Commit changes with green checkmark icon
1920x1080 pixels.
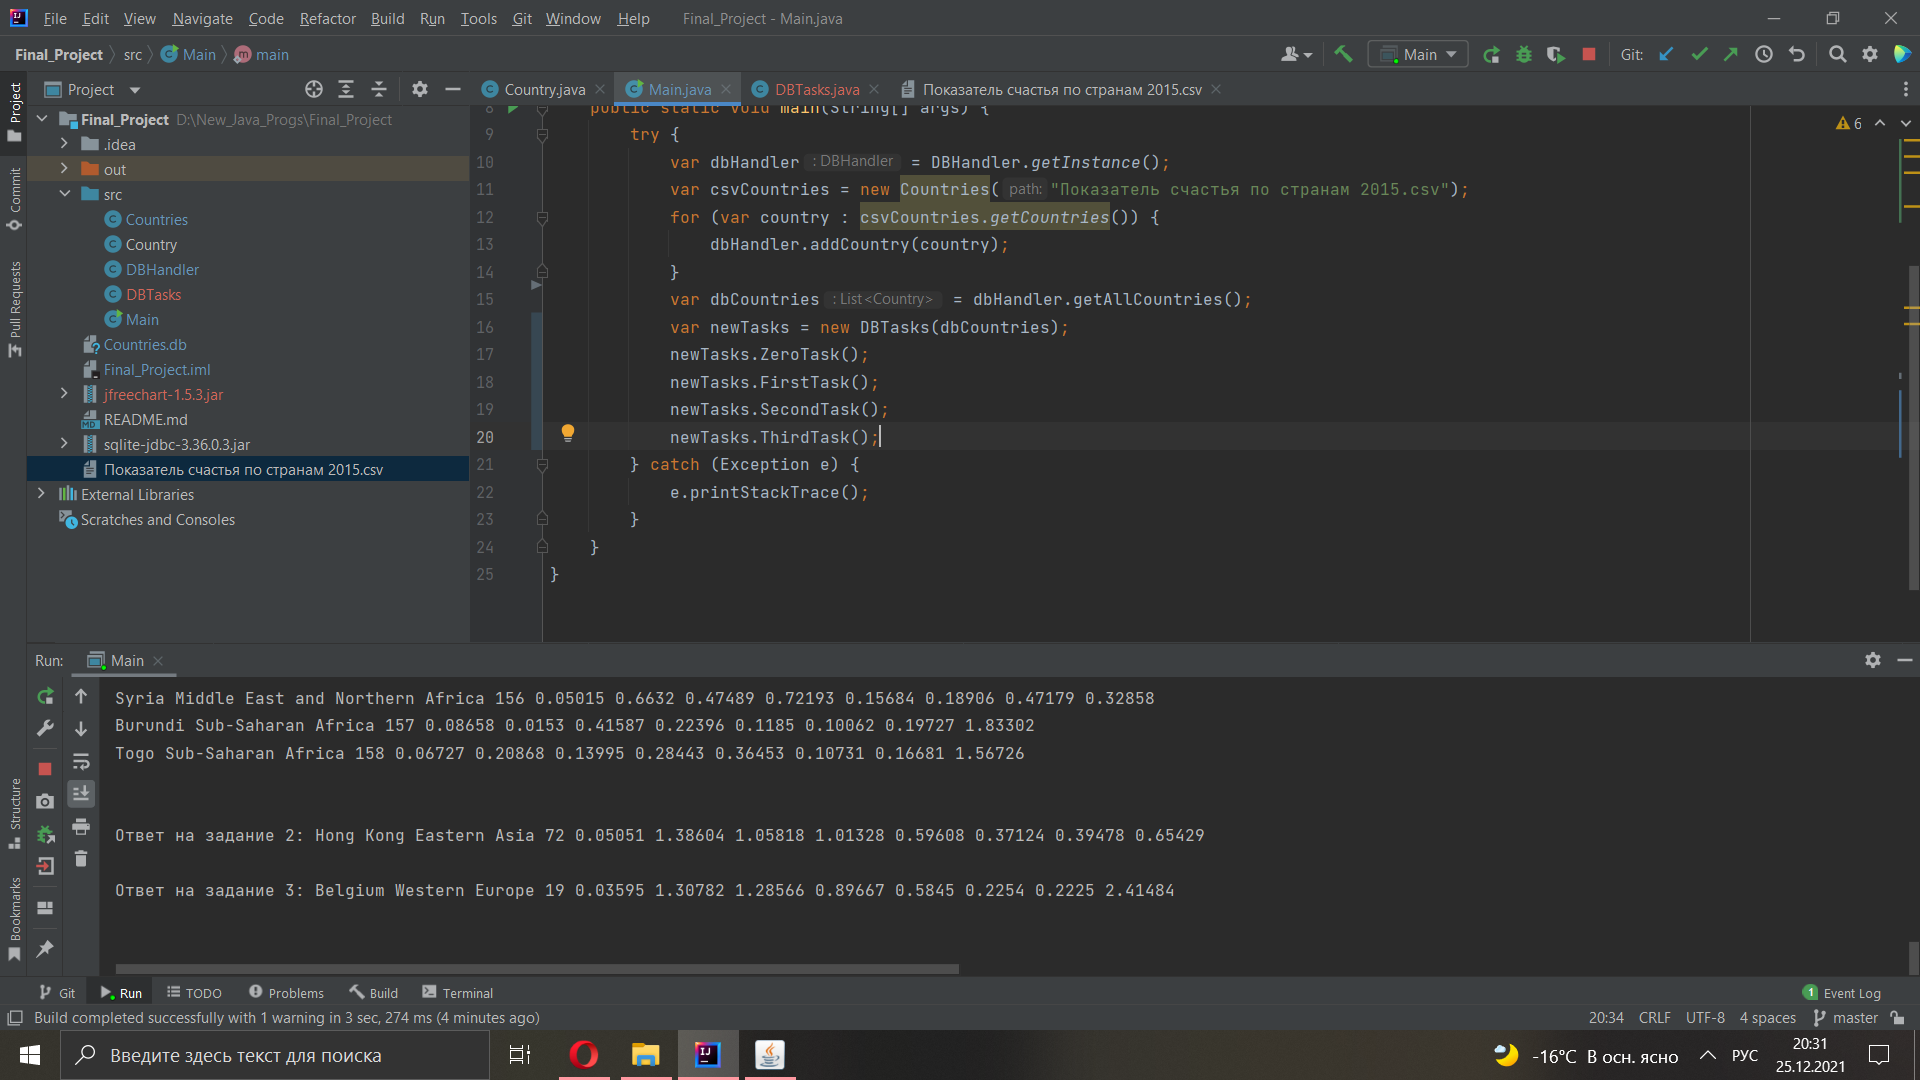pyautogui.click(x=1699, y=55)
